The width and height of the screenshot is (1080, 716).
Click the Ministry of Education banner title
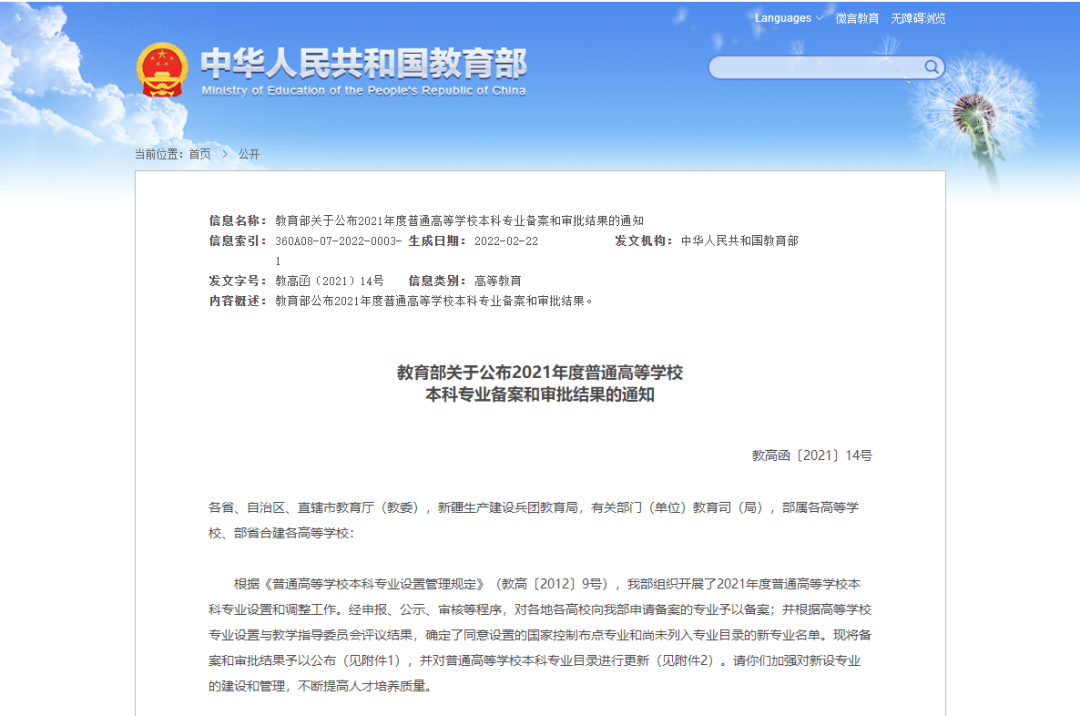click(365, 62)
